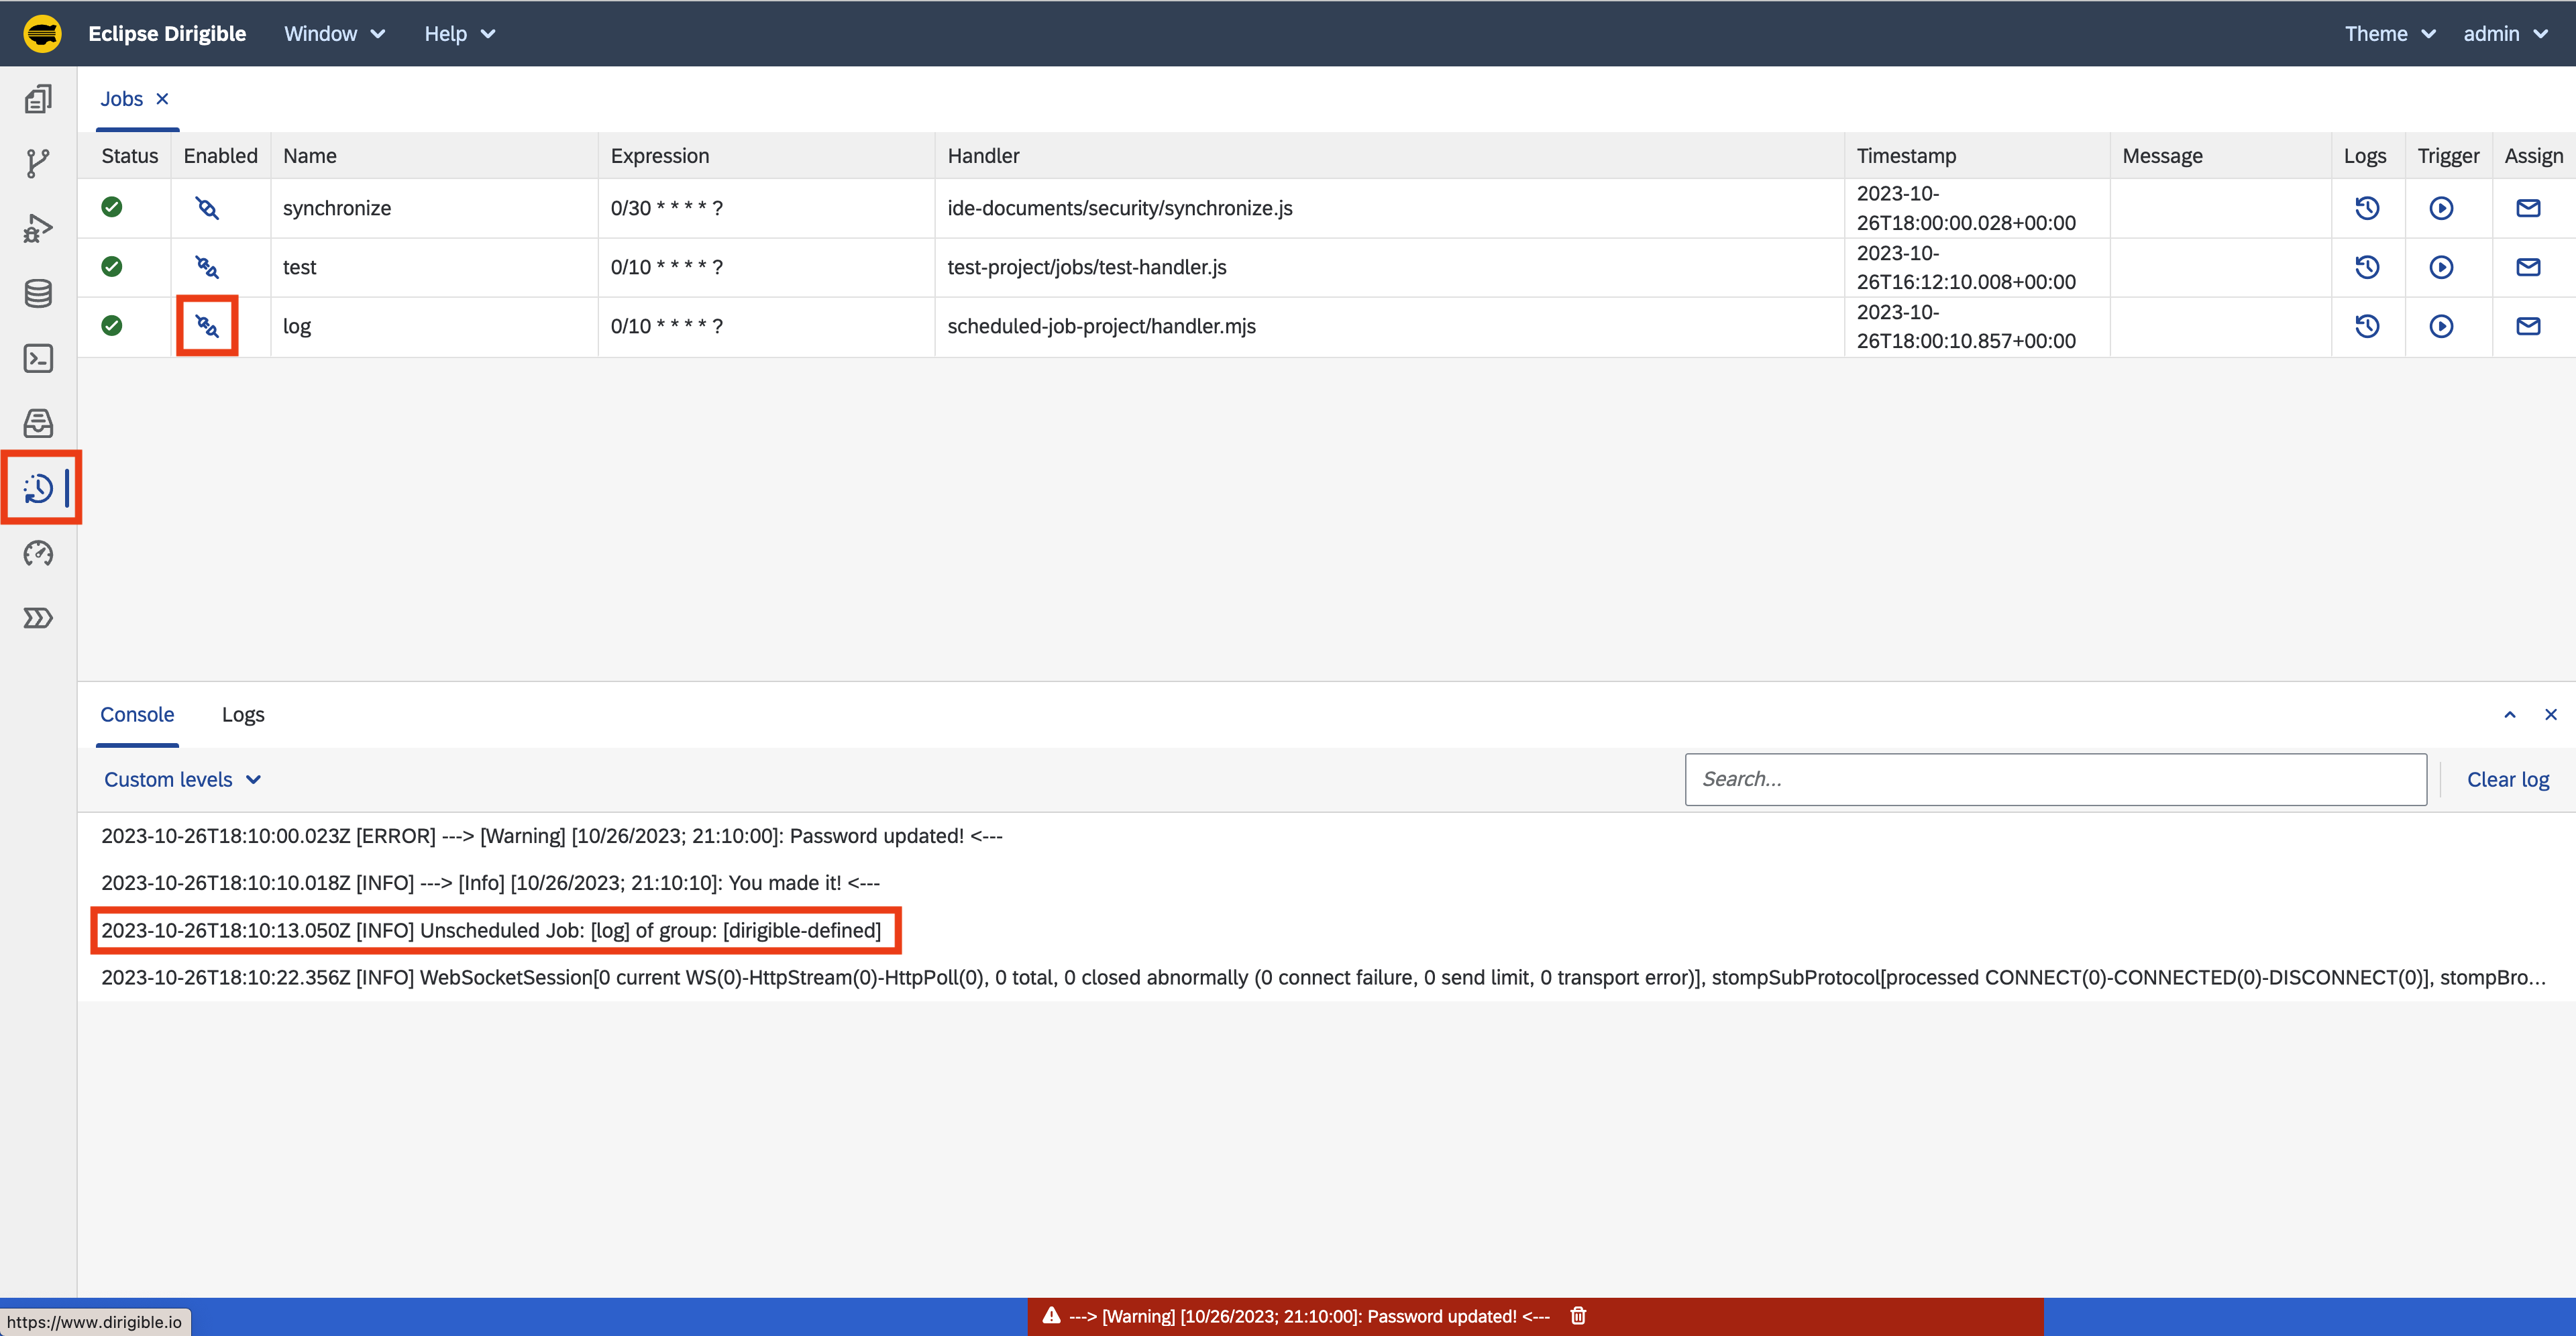Click the Search input field in console
Screen dimensions: 2576x1336
tap(2056, 779)
